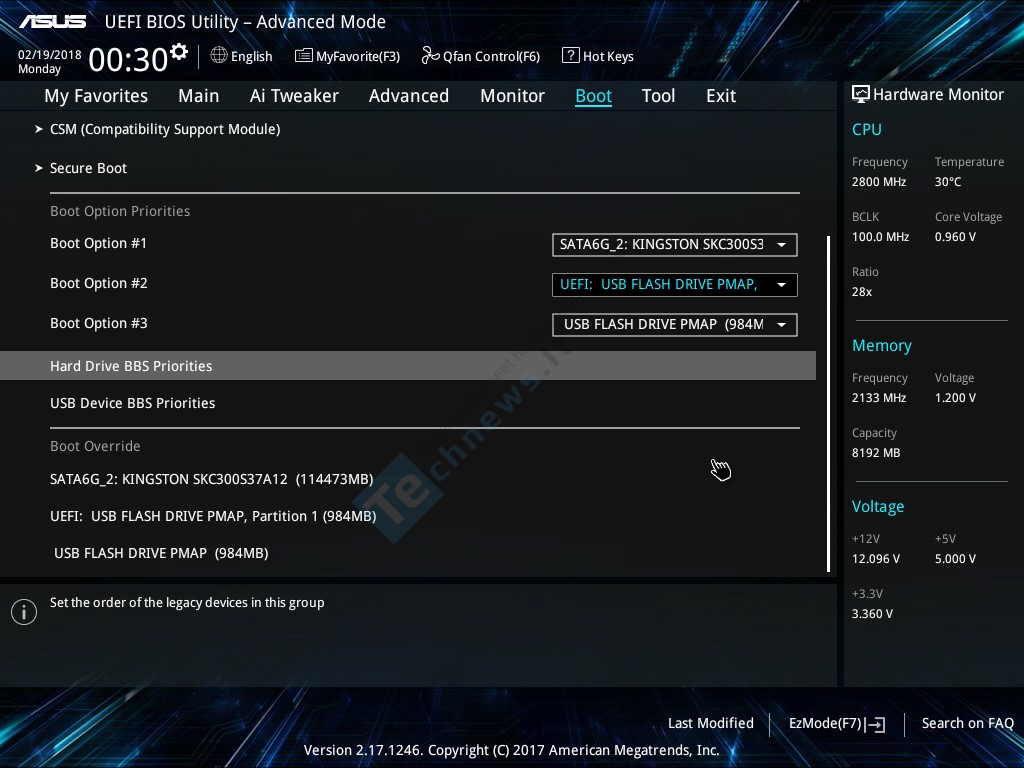Click the CPU Temperature 30°C value
1024x768 pixels.
(x=948, y=182)
